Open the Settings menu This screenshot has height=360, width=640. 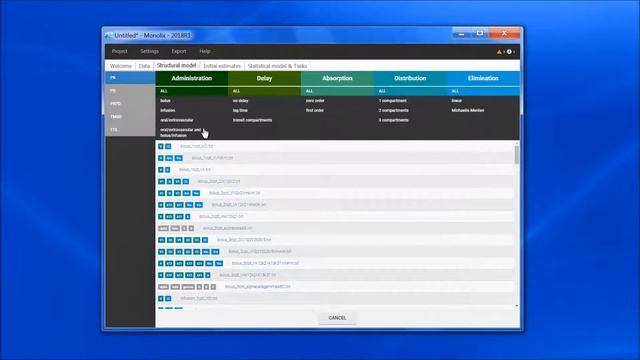(149, 51)
